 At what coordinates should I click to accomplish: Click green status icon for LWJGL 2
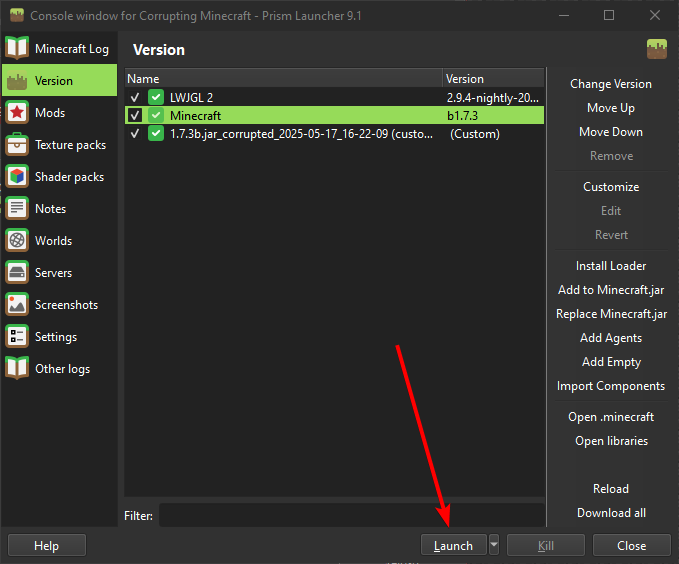point(156,97)
